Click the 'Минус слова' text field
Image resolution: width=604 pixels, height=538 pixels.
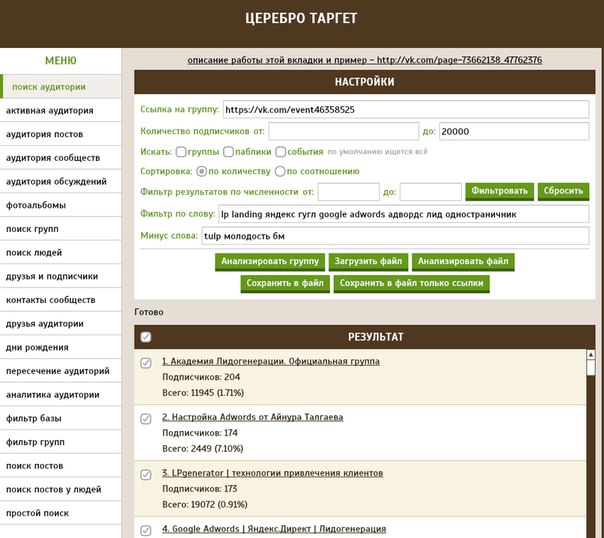(403, 236)
